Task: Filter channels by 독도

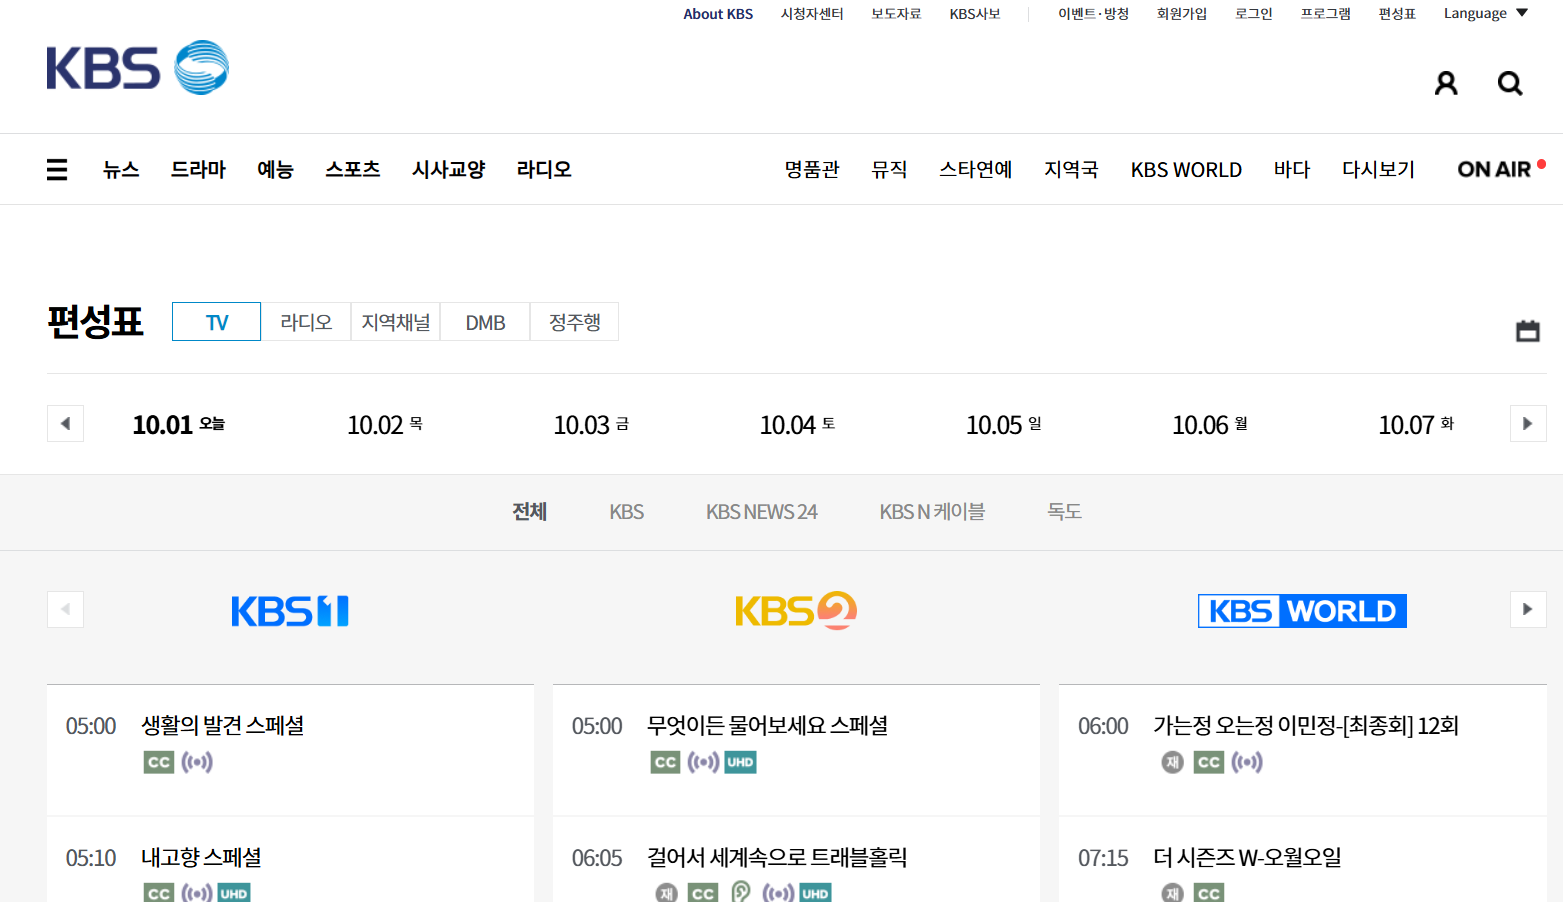Action: [1064, 512]
